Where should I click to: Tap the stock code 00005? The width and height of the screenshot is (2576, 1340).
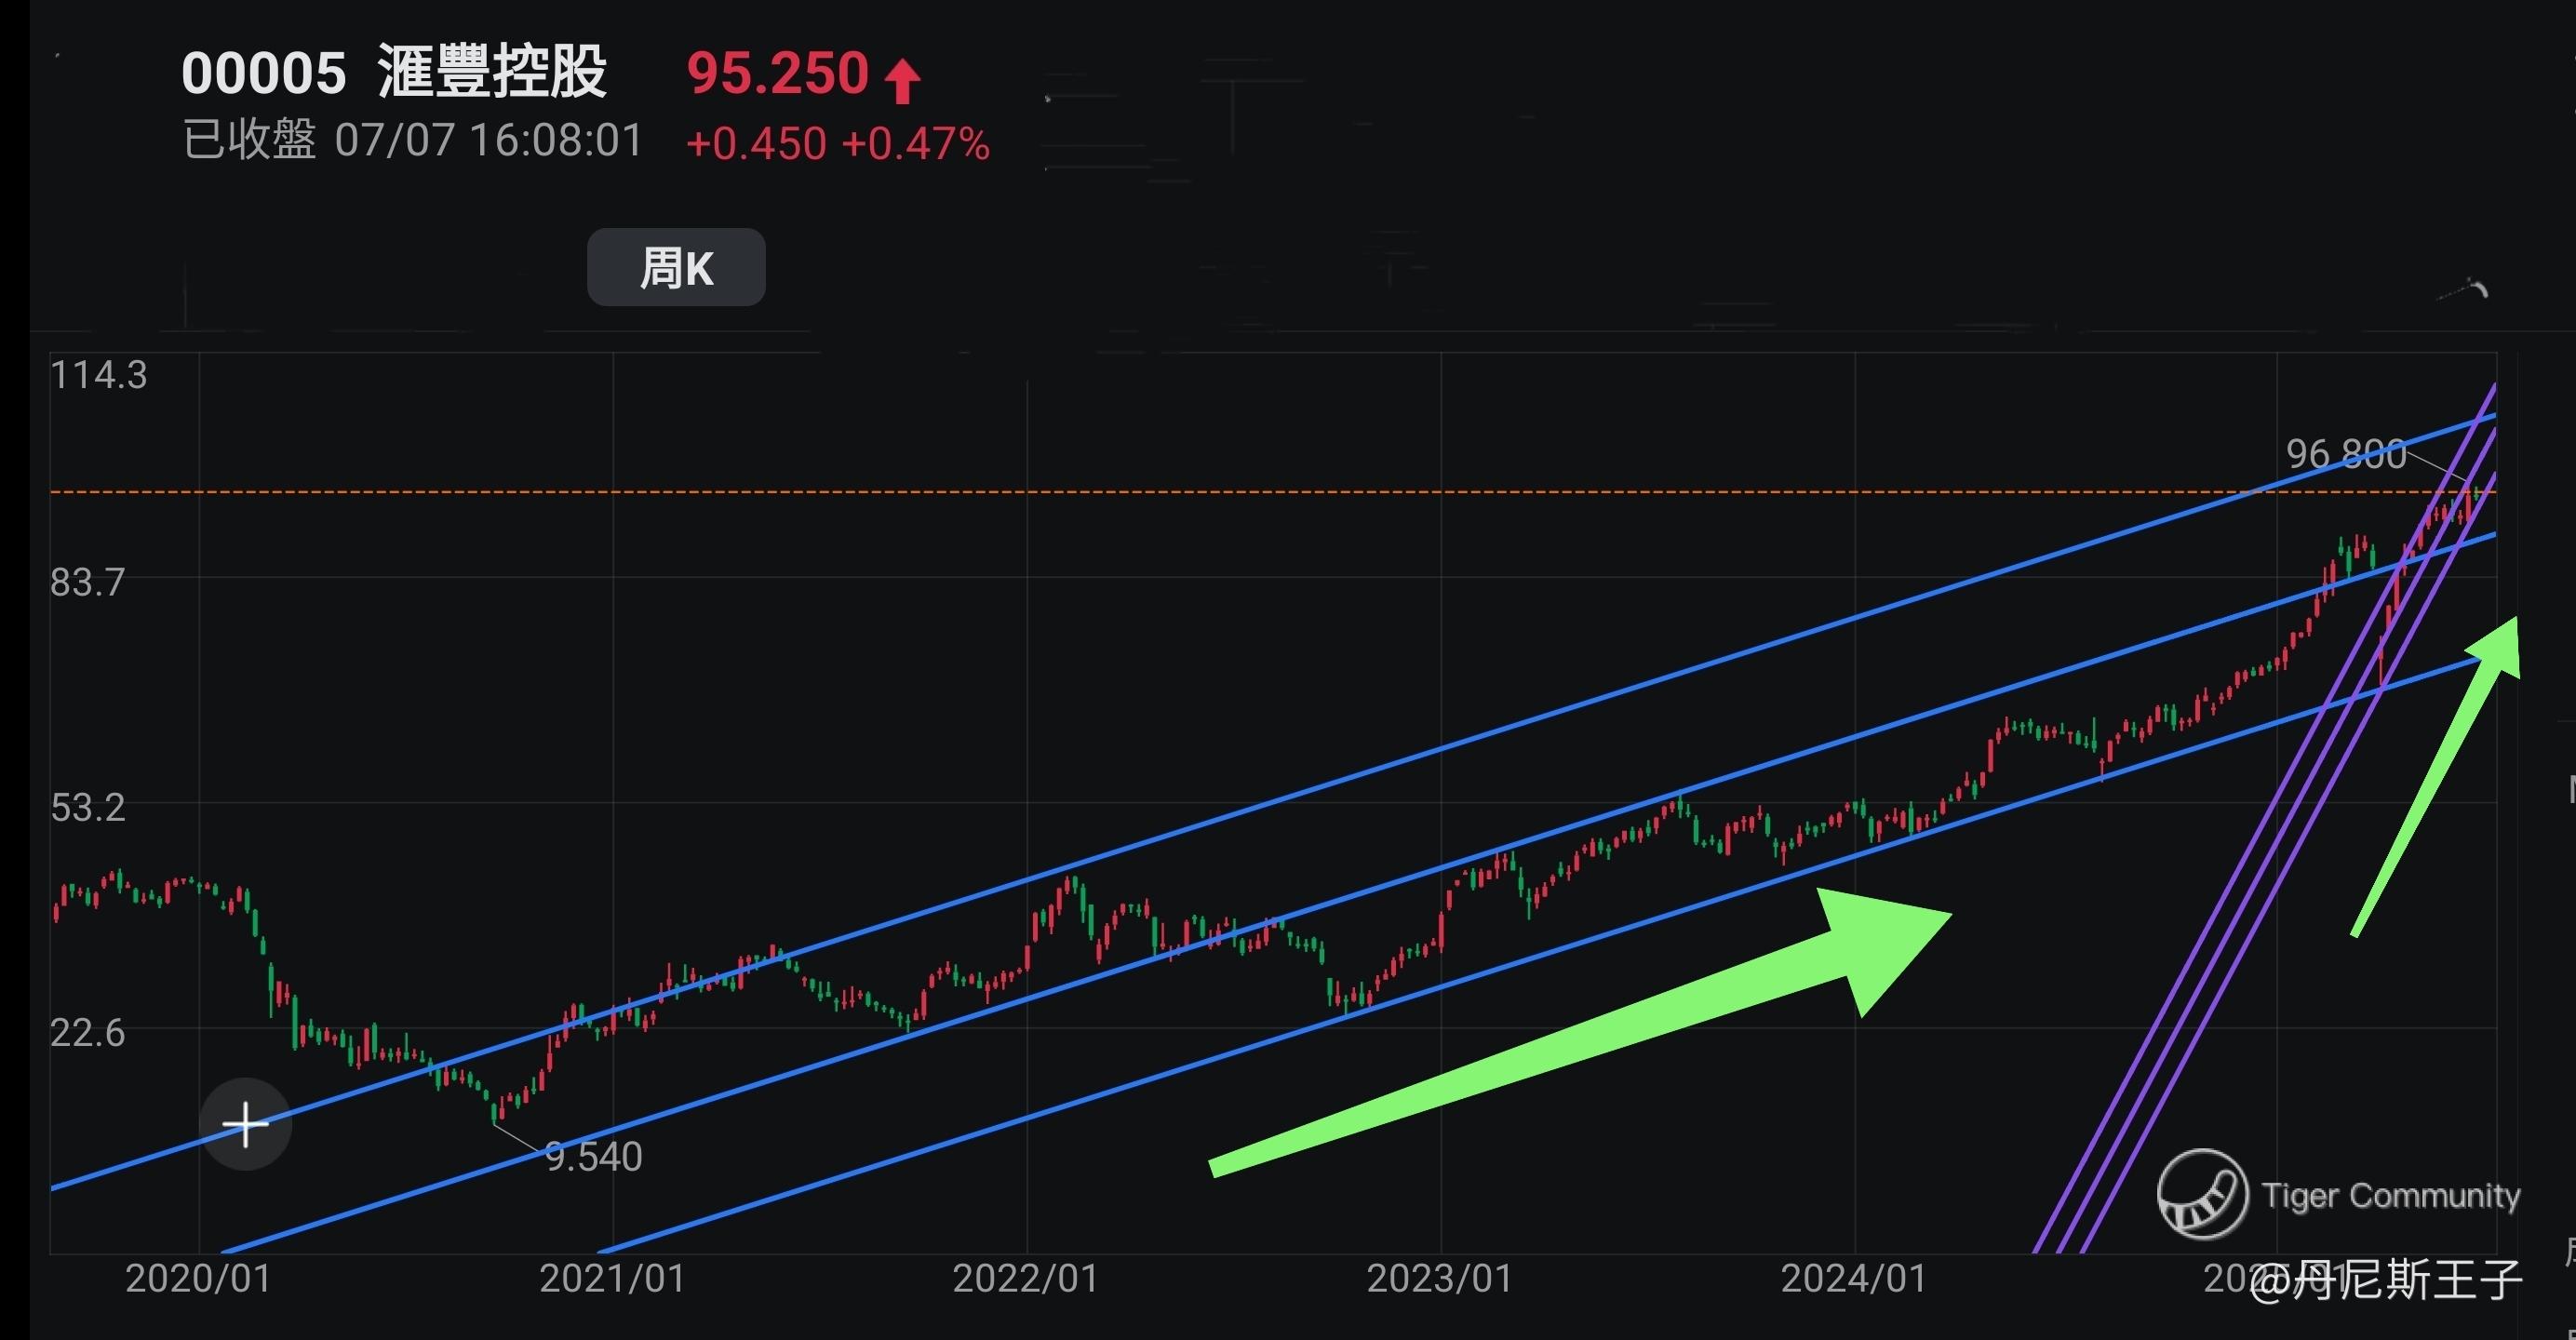[264, 74]
